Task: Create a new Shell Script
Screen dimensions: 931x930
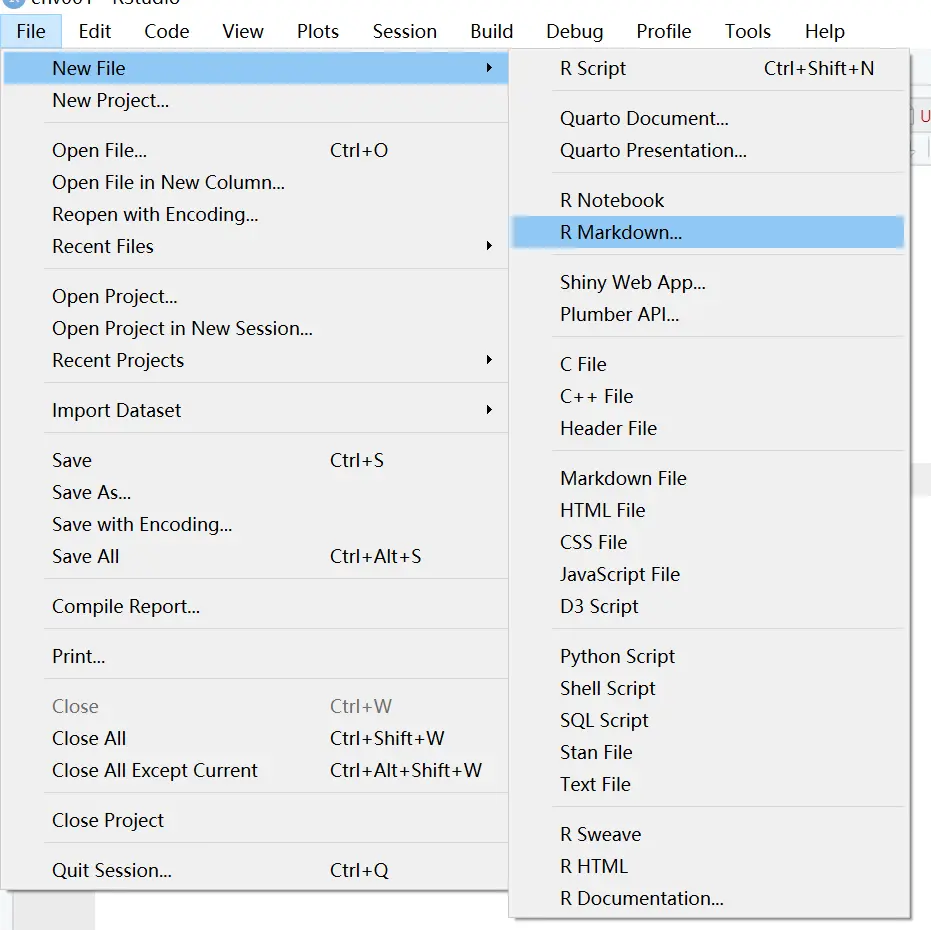Action: (708, 688)
